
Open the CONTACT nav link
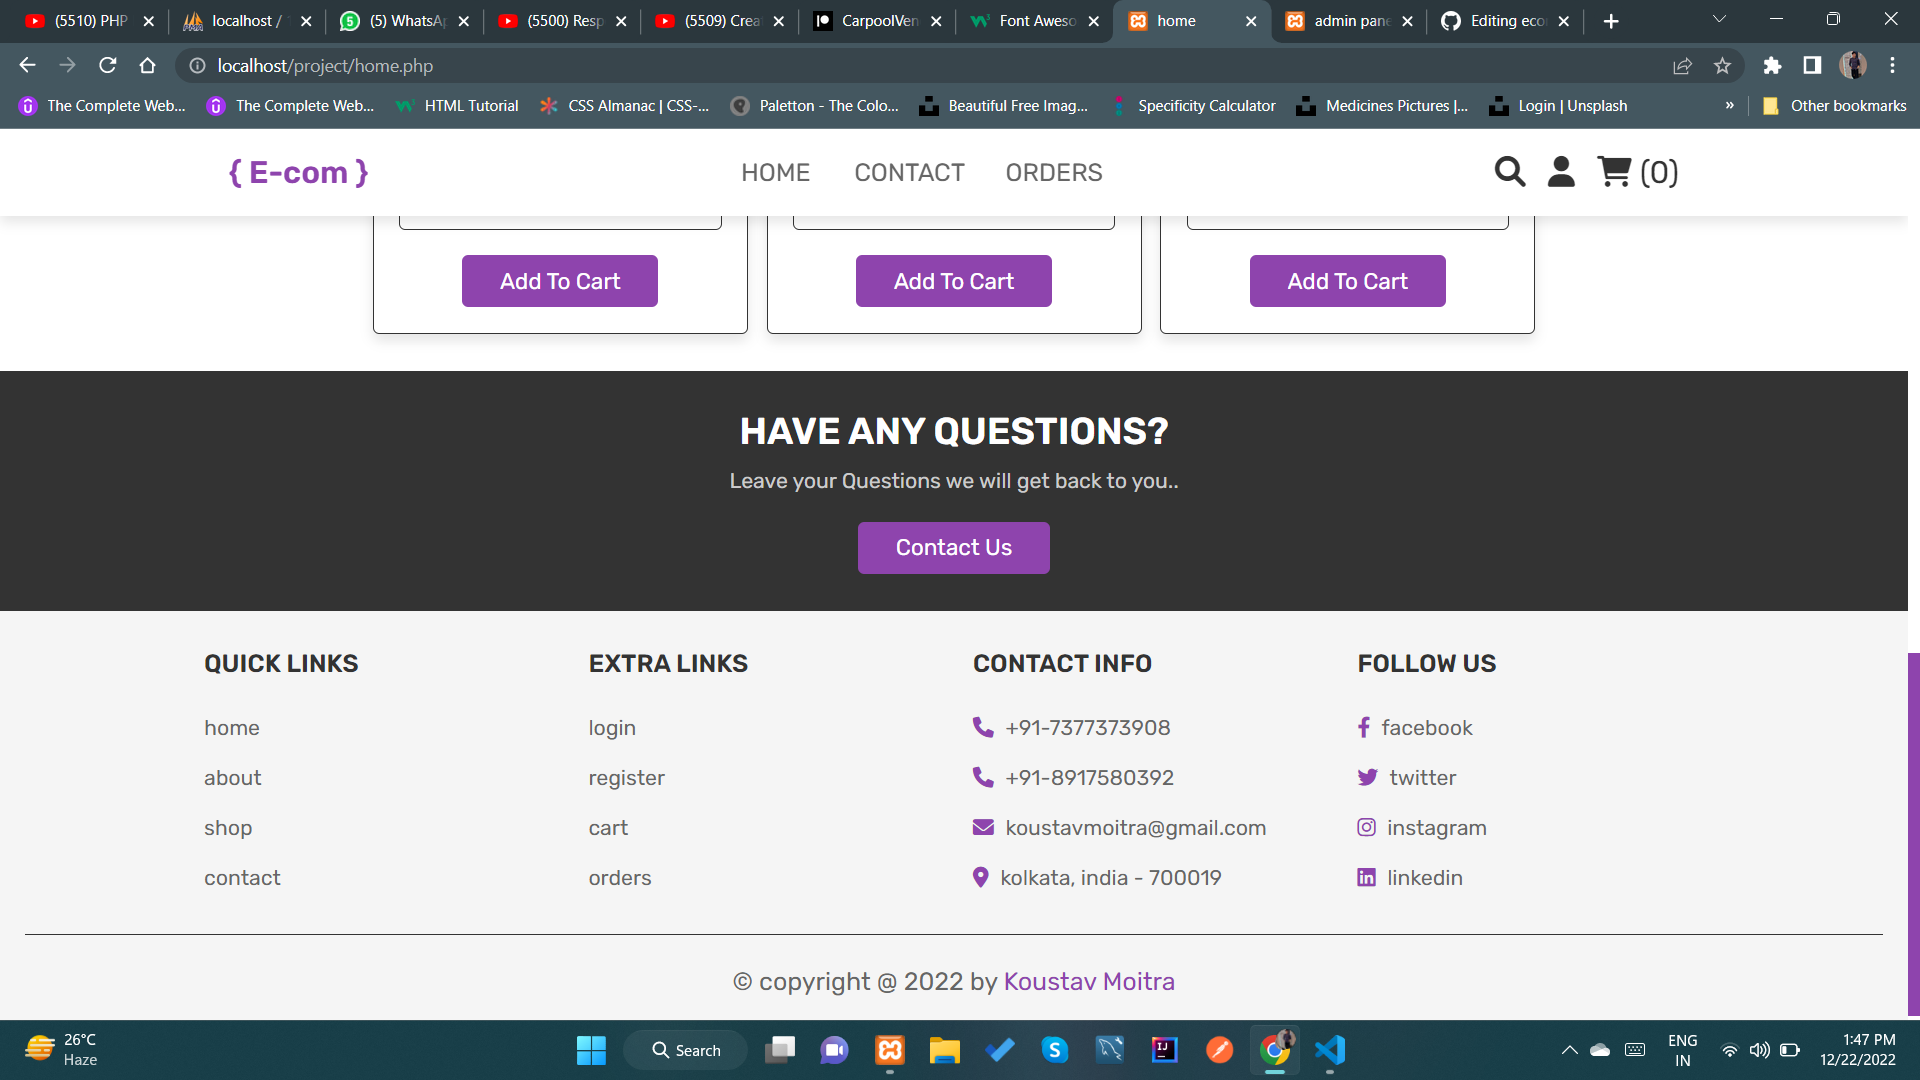coord(909,172)
